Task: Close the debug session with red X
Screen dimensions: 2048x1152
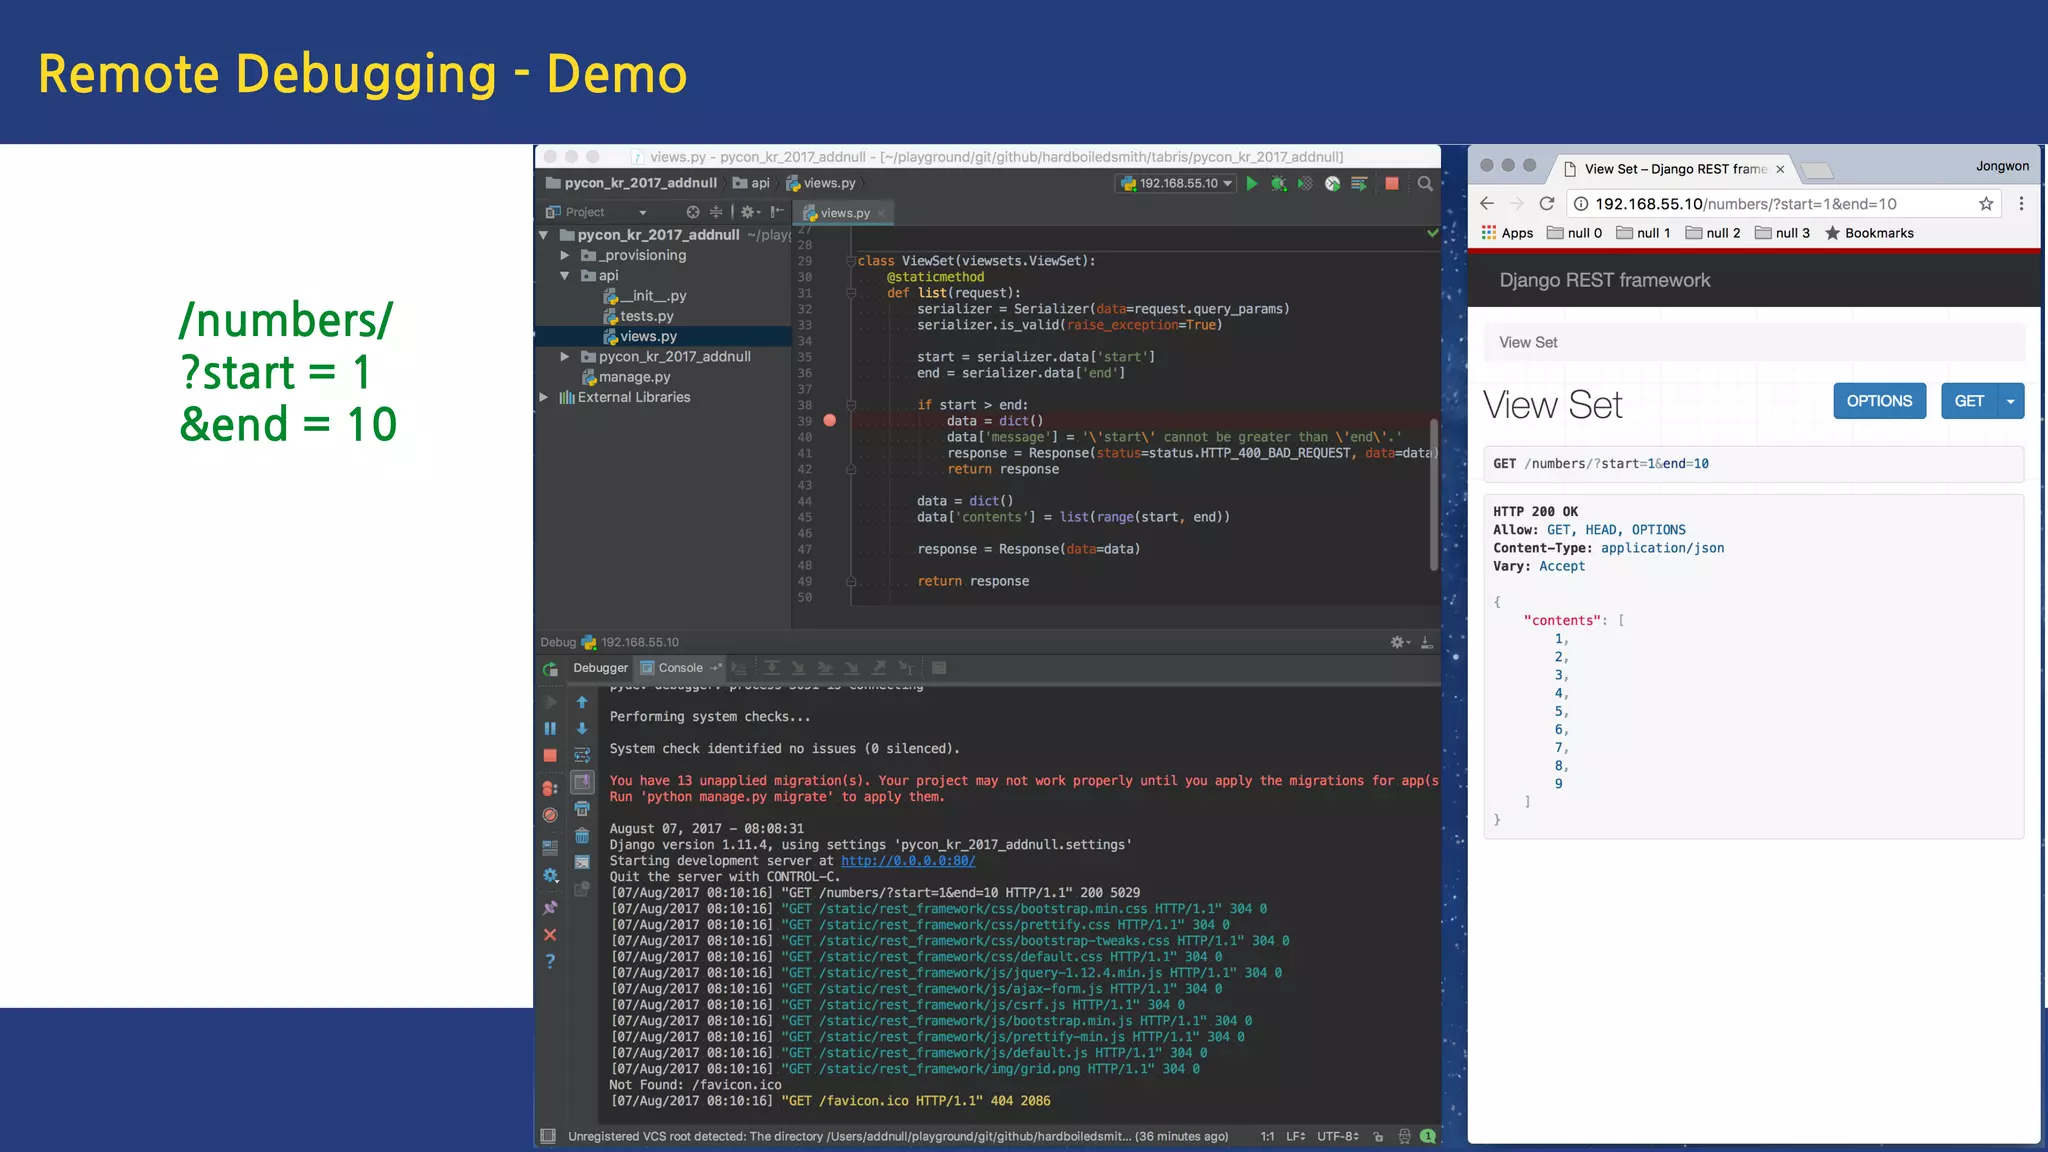Action: point(550,935)
